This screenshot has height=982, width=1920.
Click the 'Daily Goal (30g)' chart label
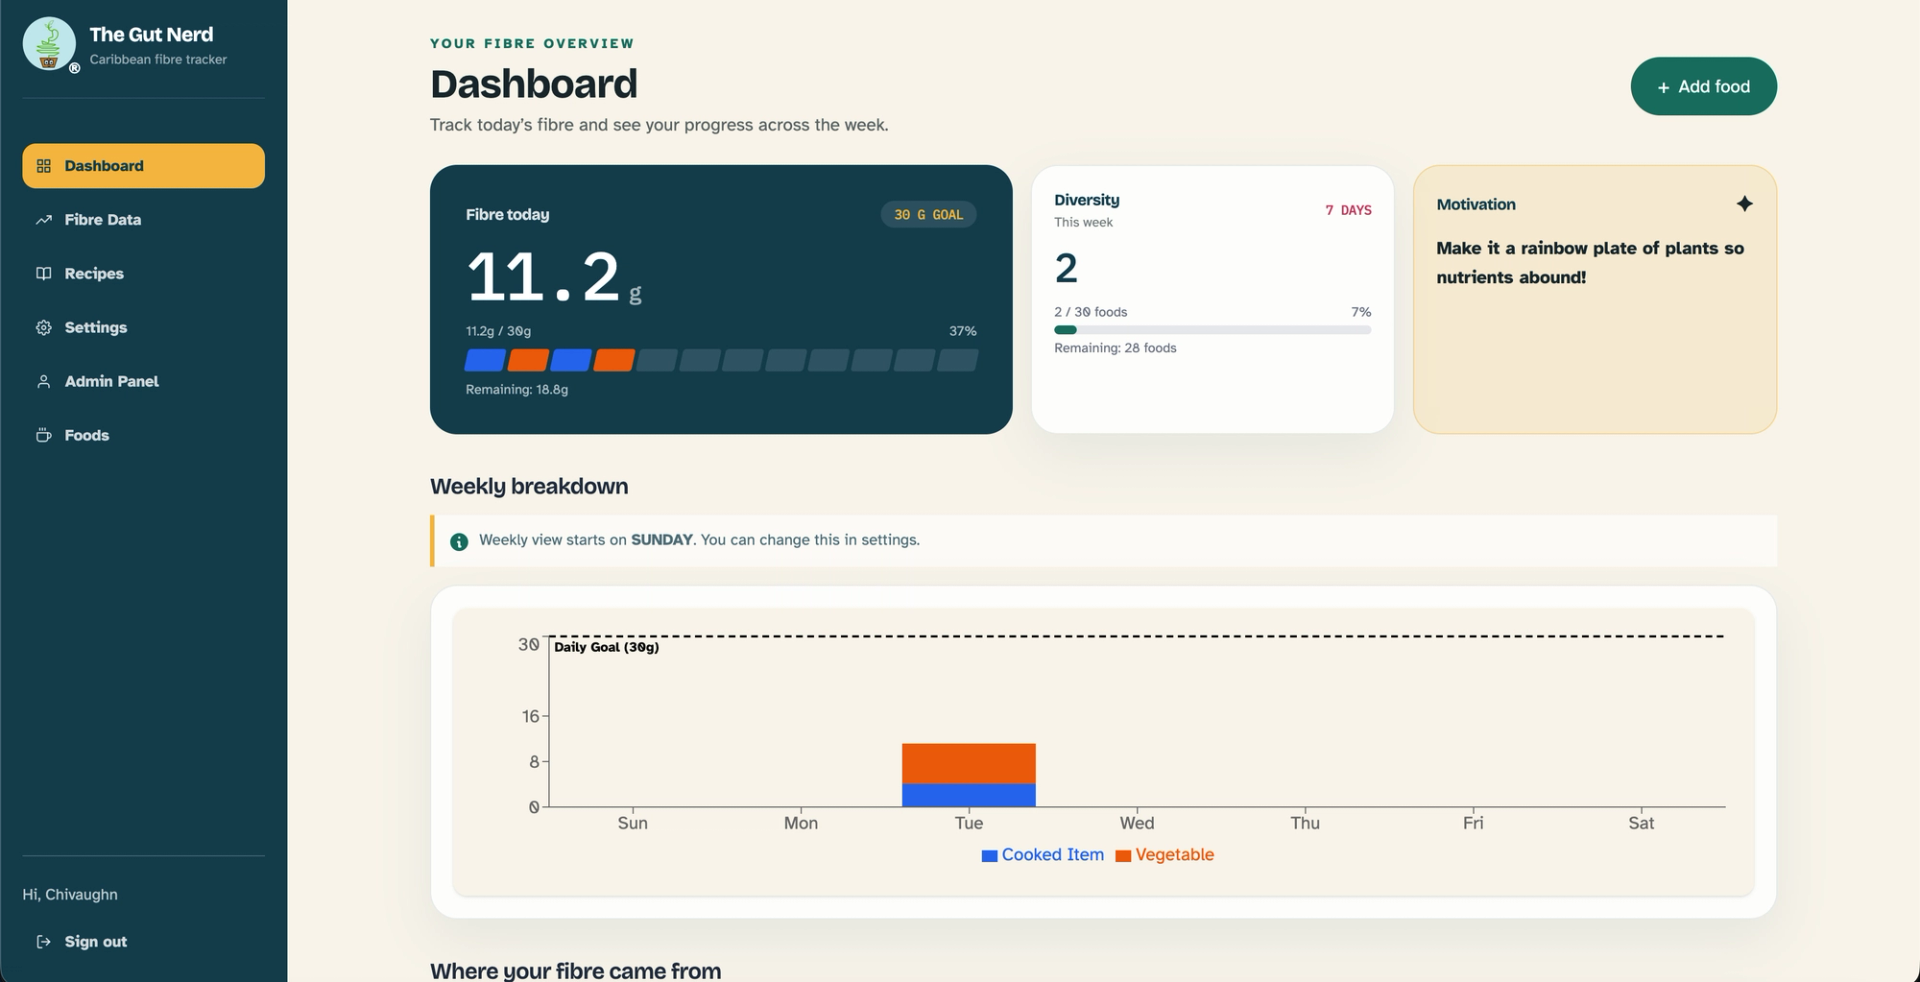[x=606, y=647]
